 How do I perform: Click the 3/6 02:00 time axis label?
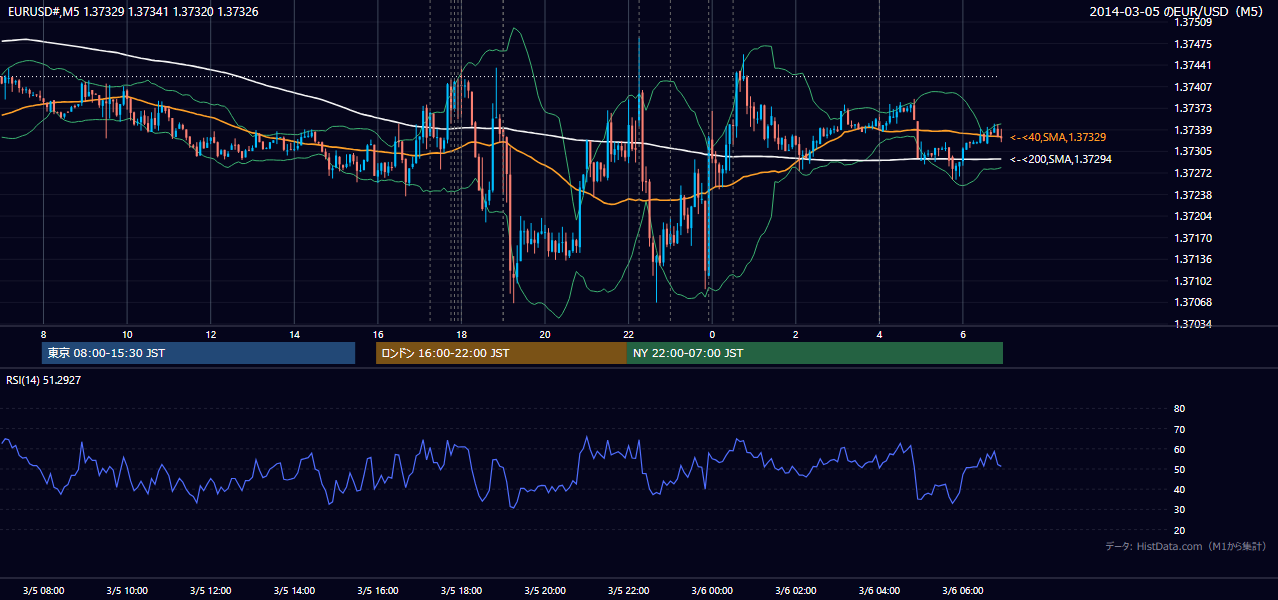796,590
